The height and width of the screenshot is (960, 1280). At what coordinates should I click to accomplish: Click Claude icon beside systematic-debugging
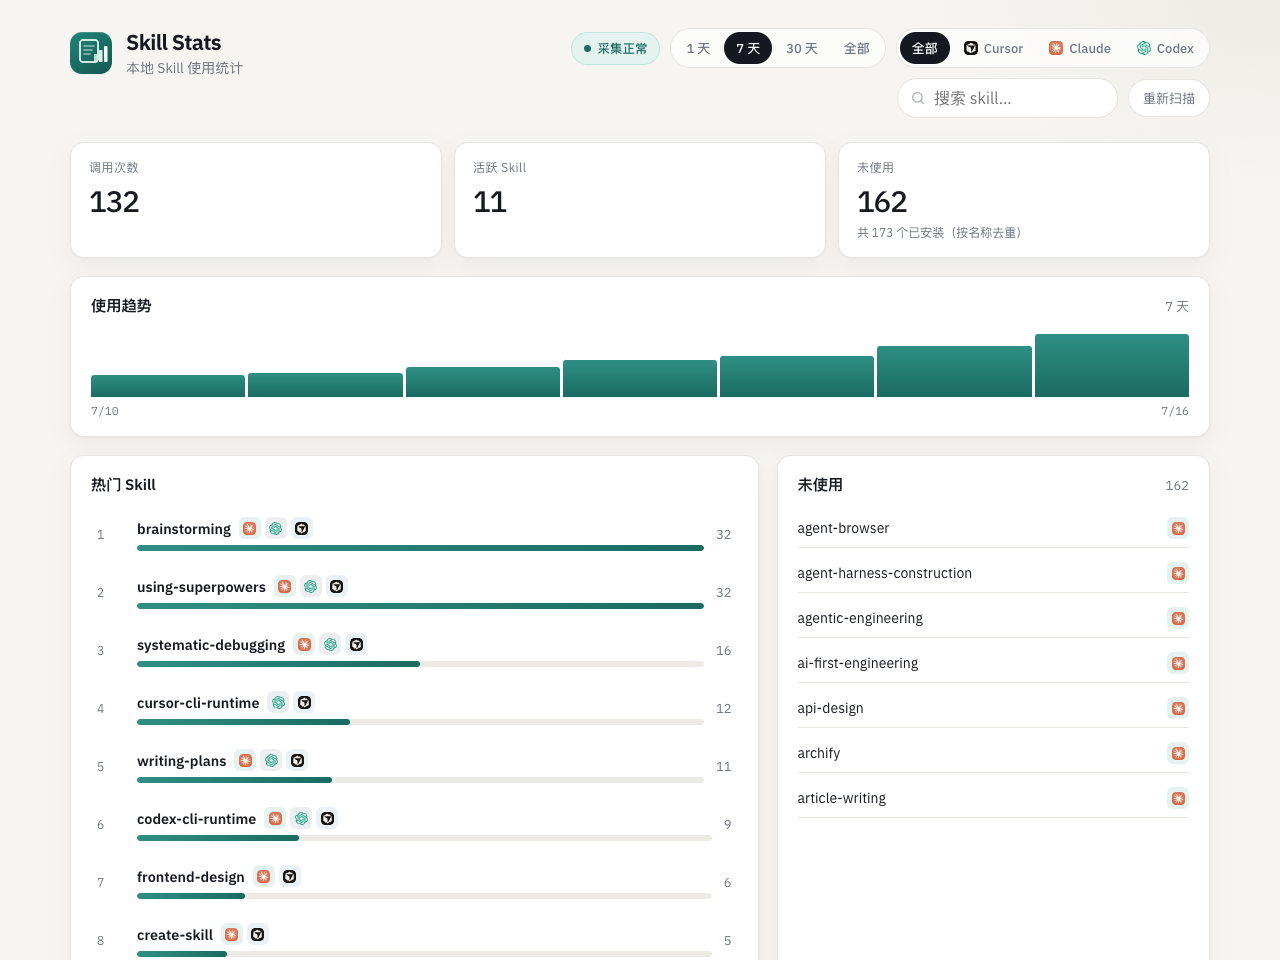(x=305, y=644)
